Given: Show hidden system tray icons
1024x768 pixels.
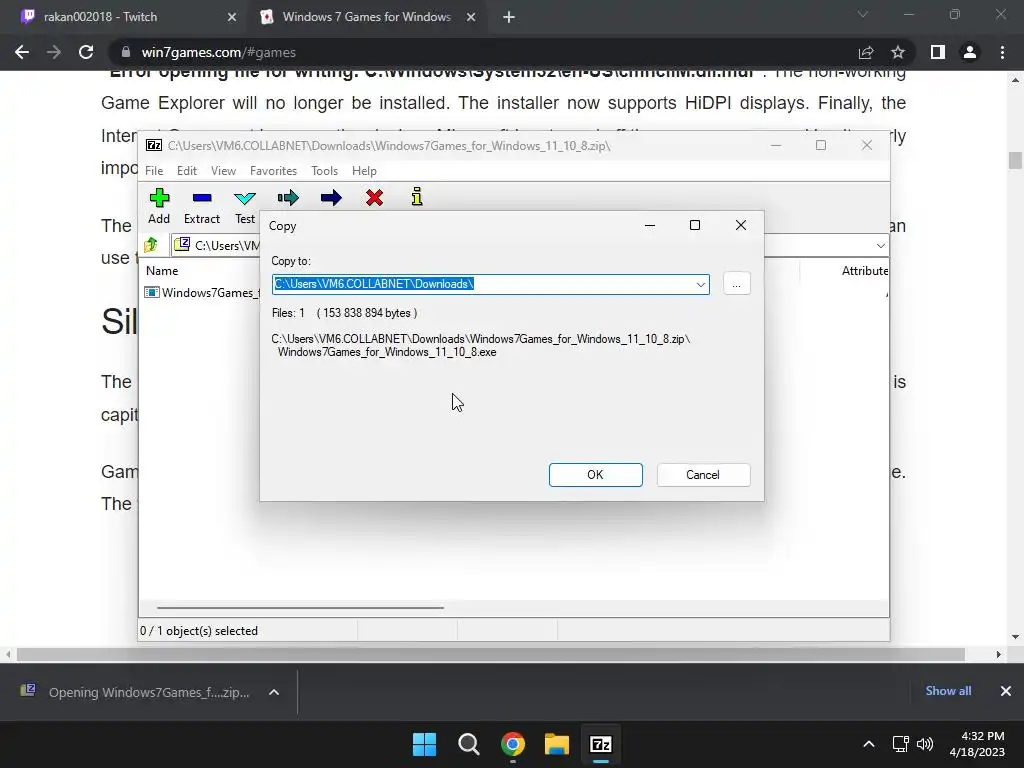Looking at the screenshot, I should pyautogui.click(x=869, y=744).
